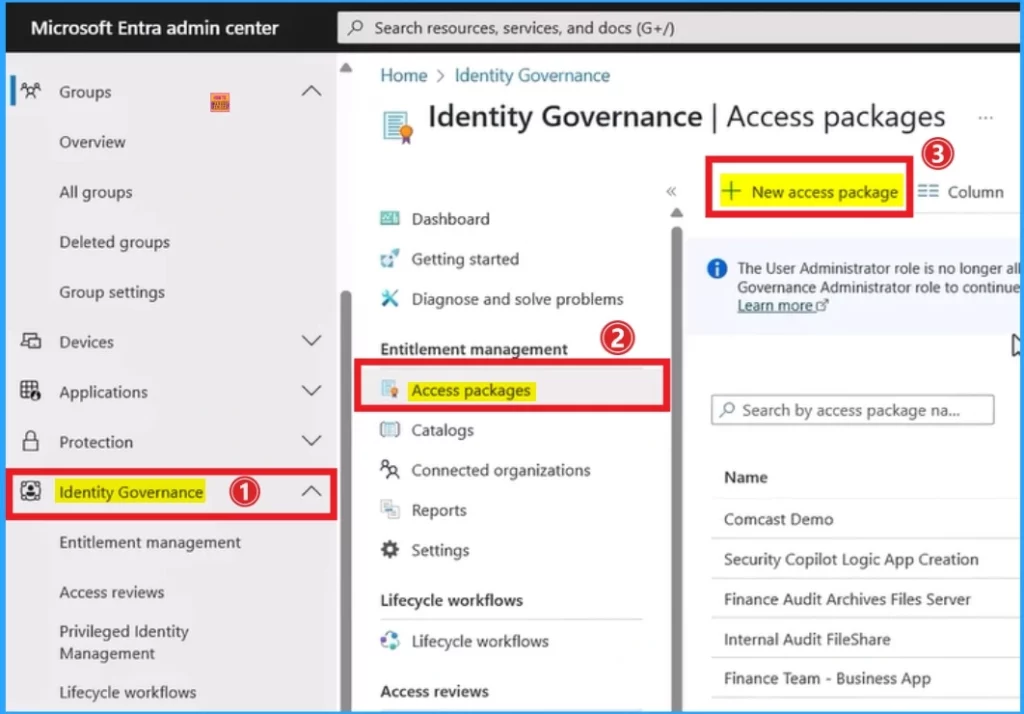
Task: Open All groups page
Action: (x=95, y=192)
